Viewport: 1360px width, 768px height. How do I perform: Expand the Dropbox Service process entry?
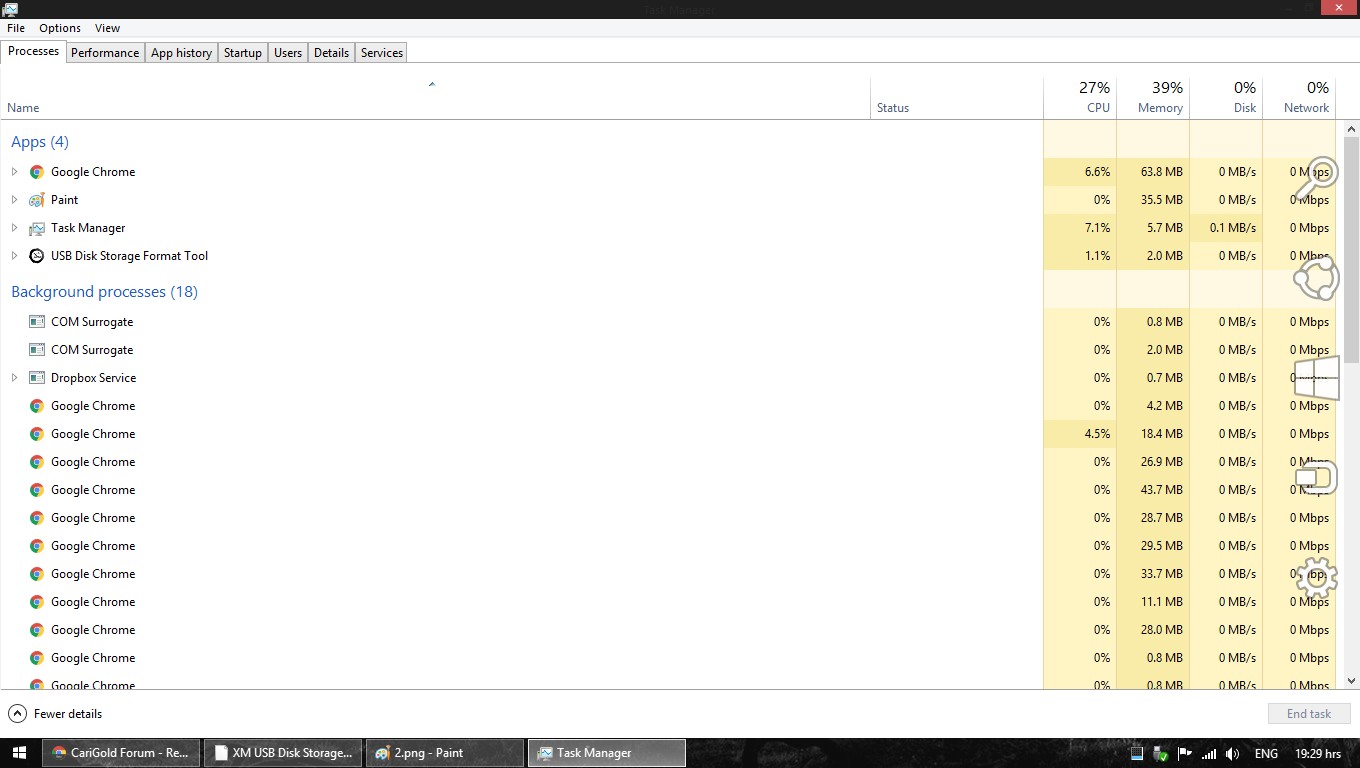tap(14, 378)
